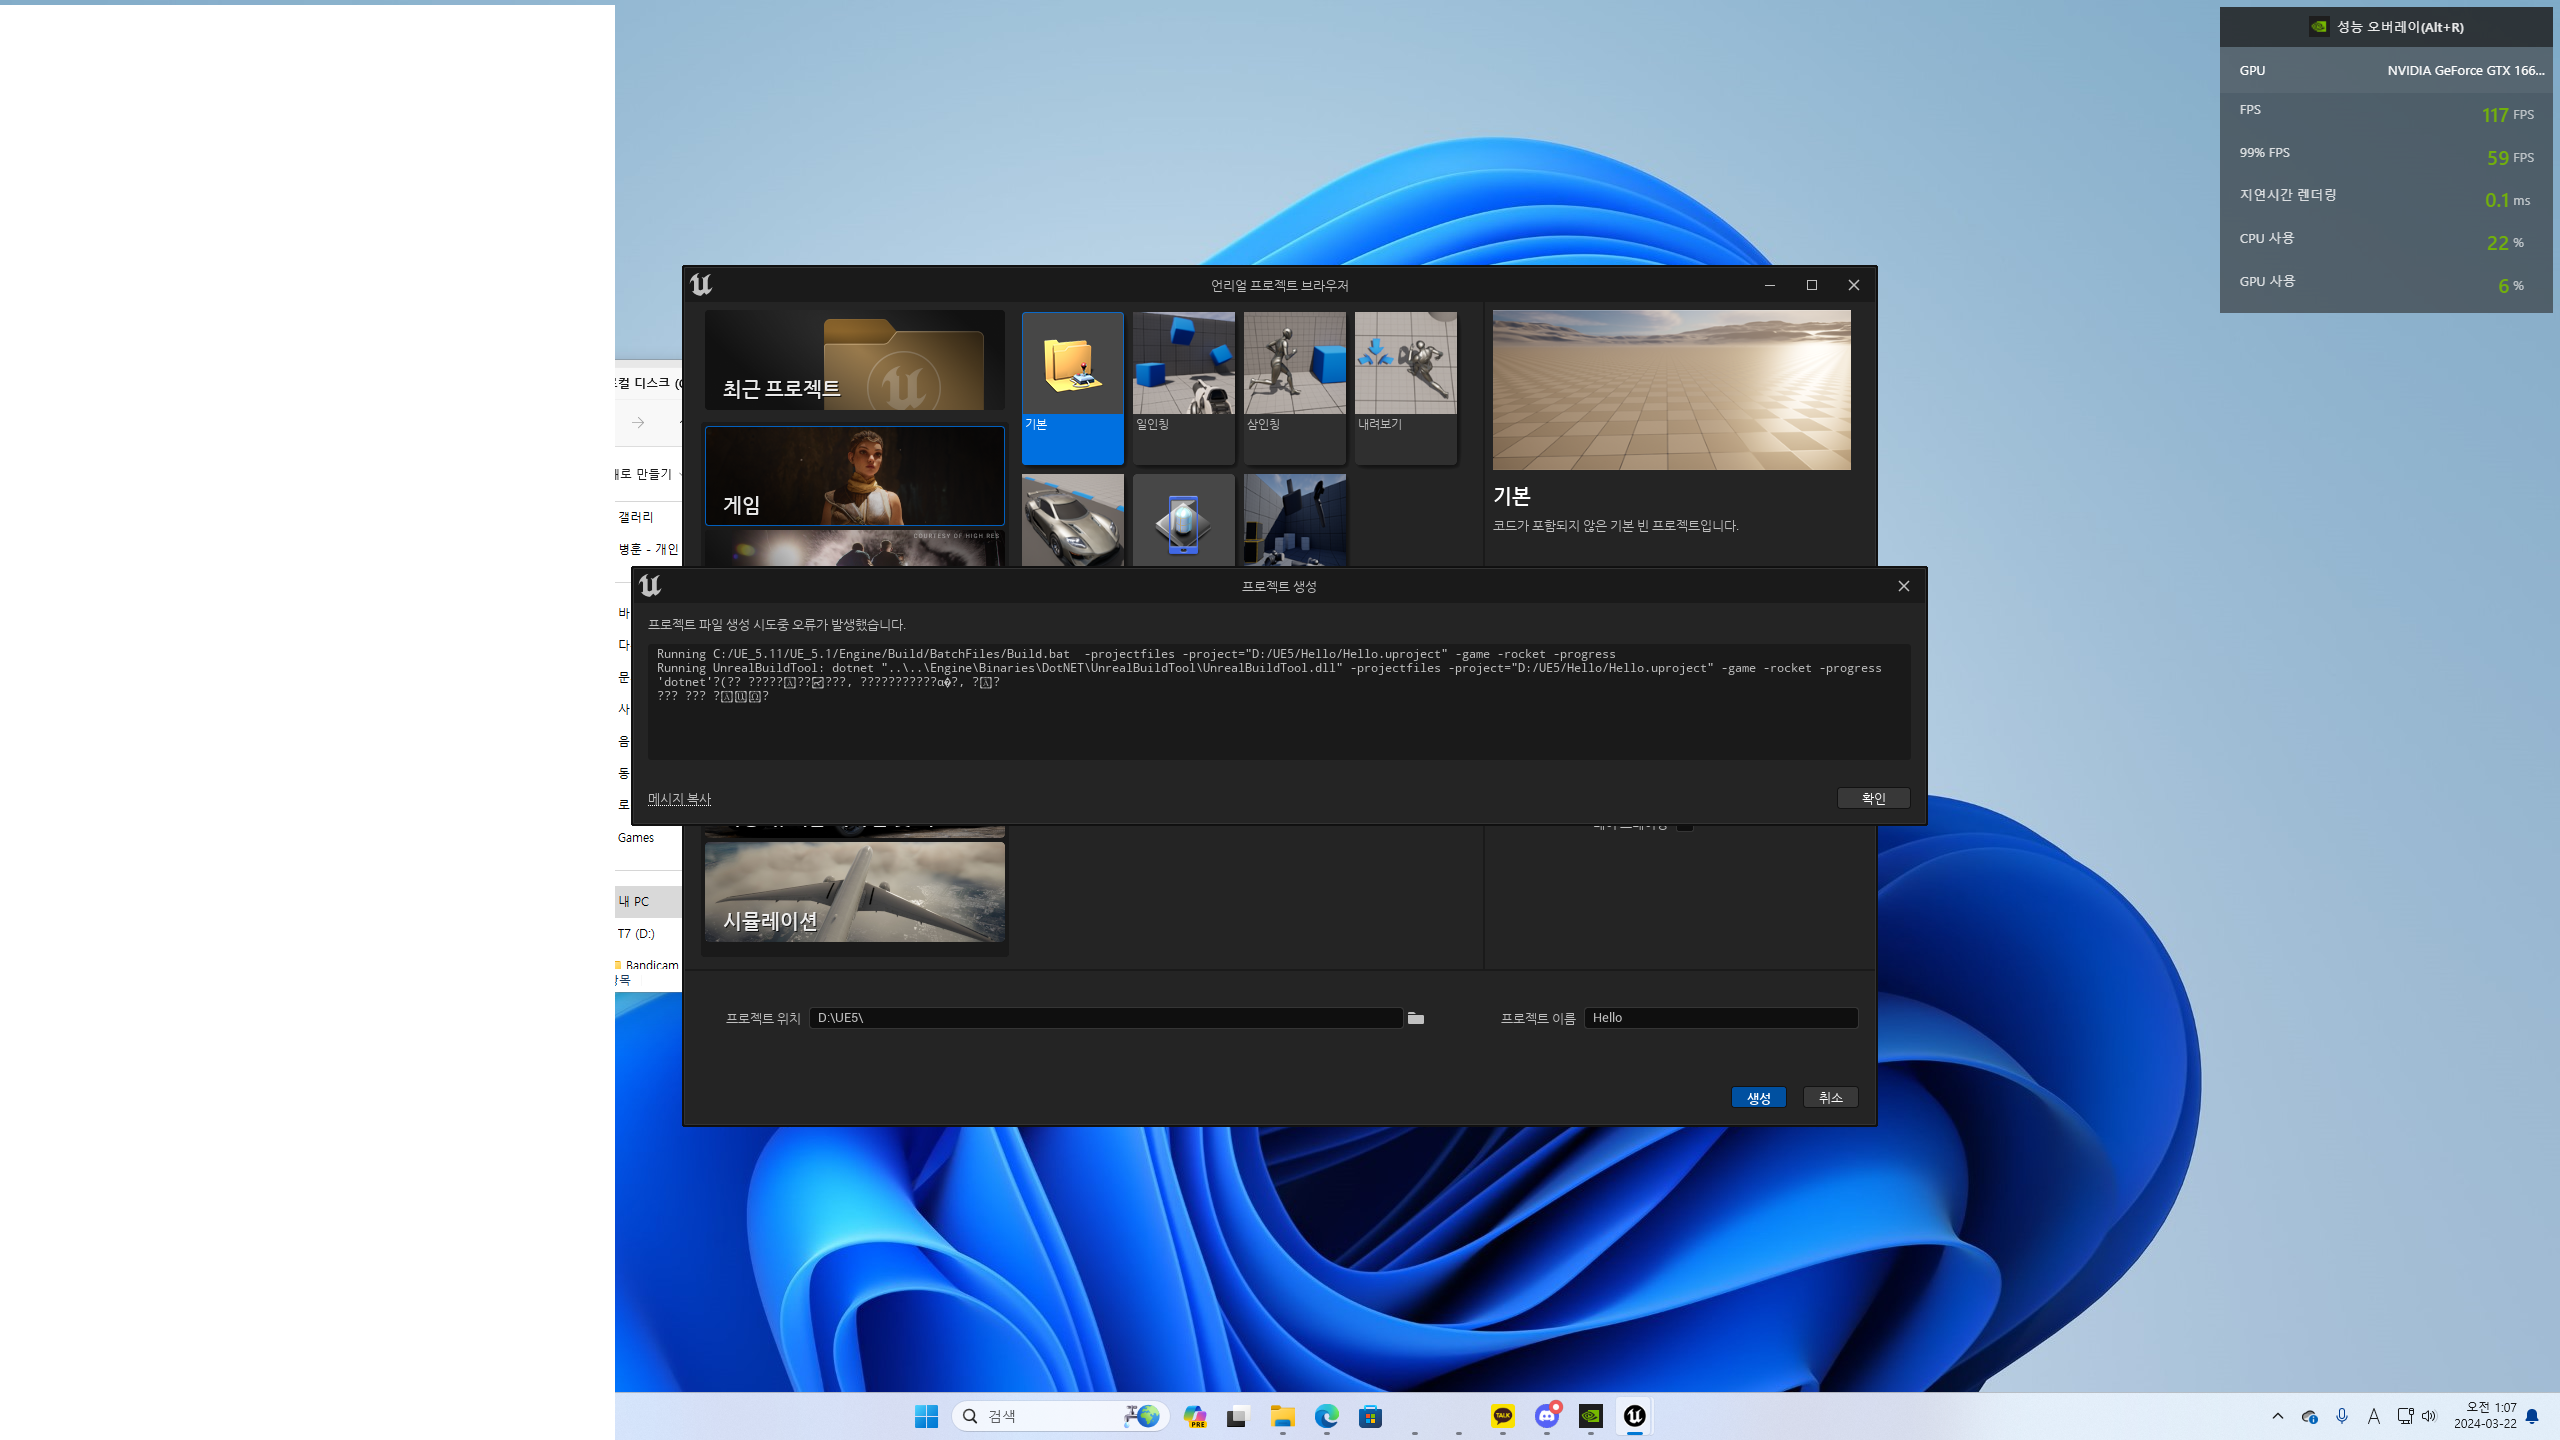The height and width of the screenshot is (1440, 2560).
Task: Select the 삼인칭 template
Action: point(1294,388)
